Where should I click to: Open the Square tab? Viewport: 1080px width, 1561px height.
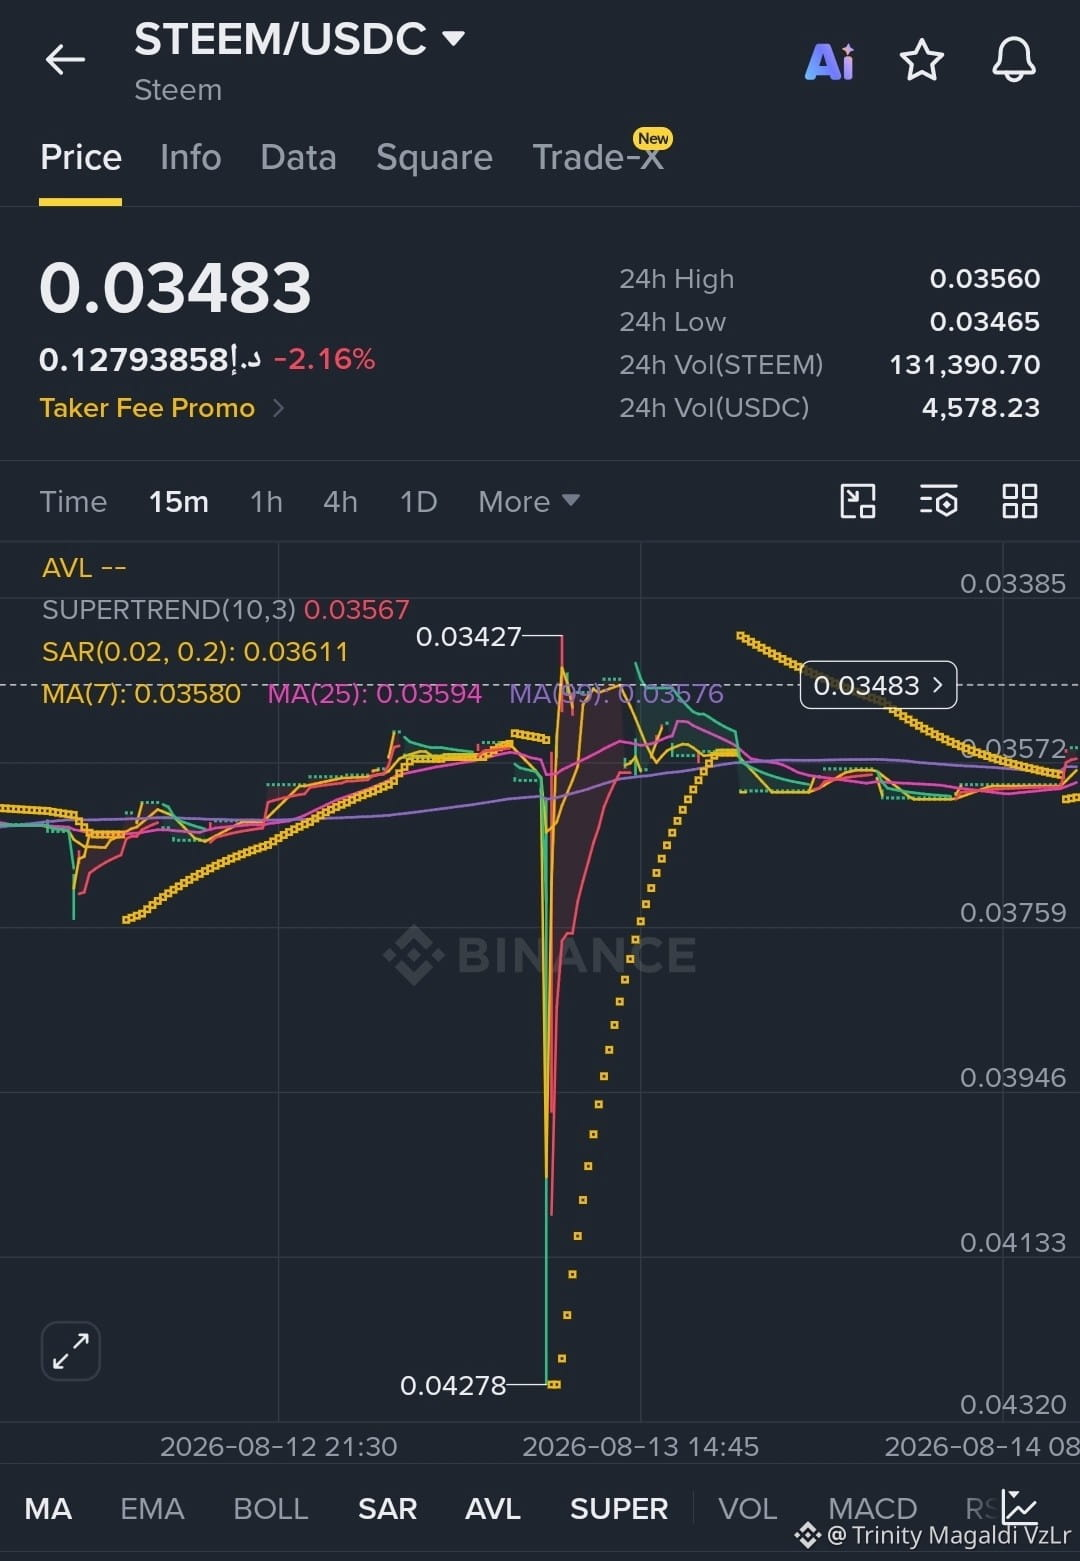click(434, 157)
